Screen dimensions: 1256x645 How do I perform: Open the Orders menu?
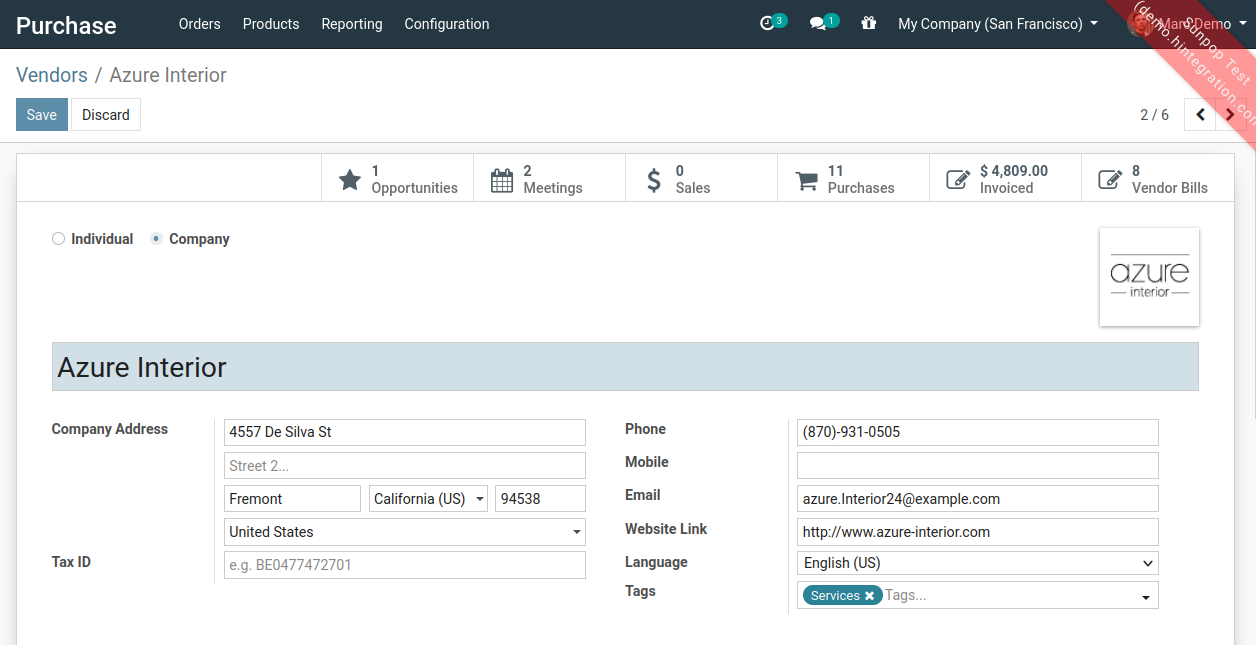pyautogui.click(x=200, y=24)
